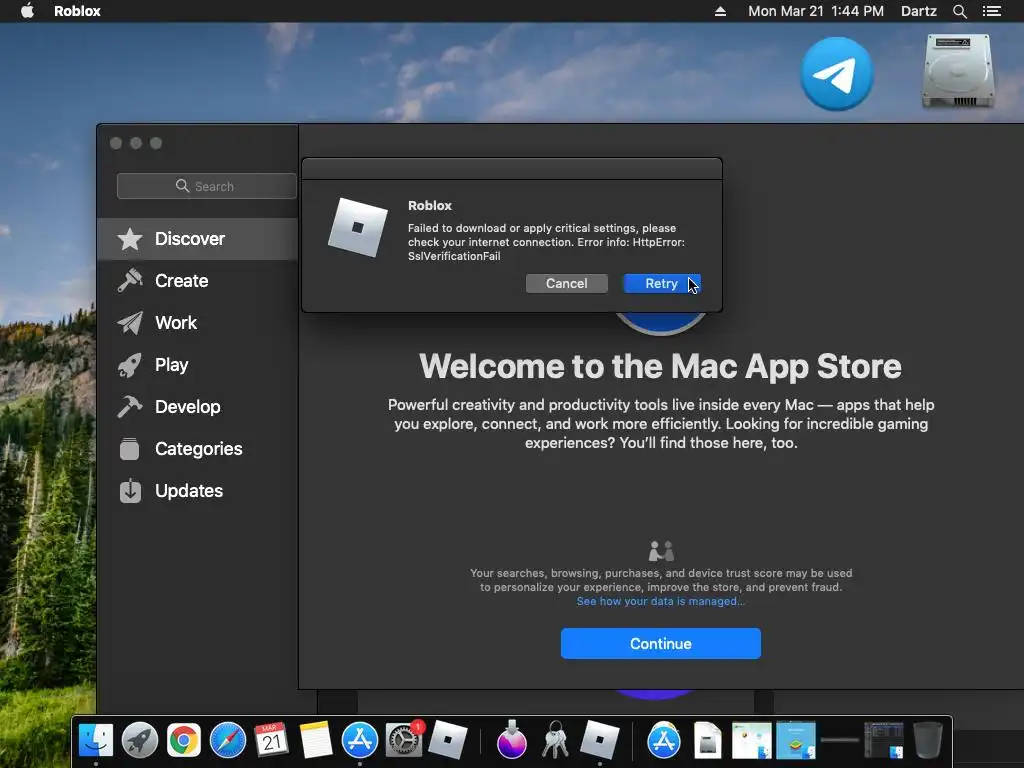Viewport: 1024px width, 768px height.
Task: Select Play in the App Store sidebar
Action: click(x=197, y=364)
